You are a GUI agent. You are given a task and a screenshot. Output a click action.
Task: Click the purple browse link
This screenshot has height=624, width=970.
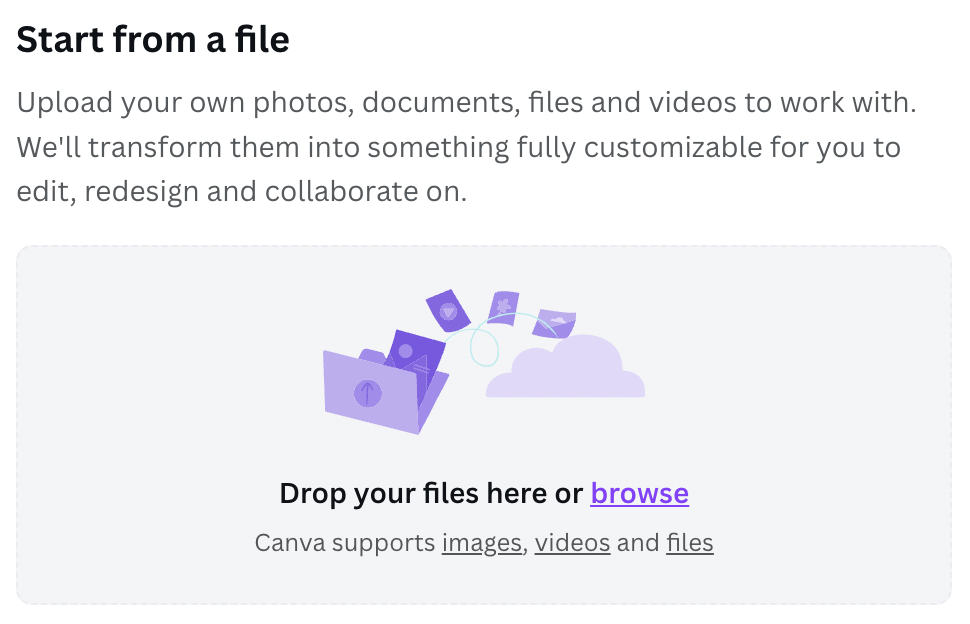tap(639, 494)
